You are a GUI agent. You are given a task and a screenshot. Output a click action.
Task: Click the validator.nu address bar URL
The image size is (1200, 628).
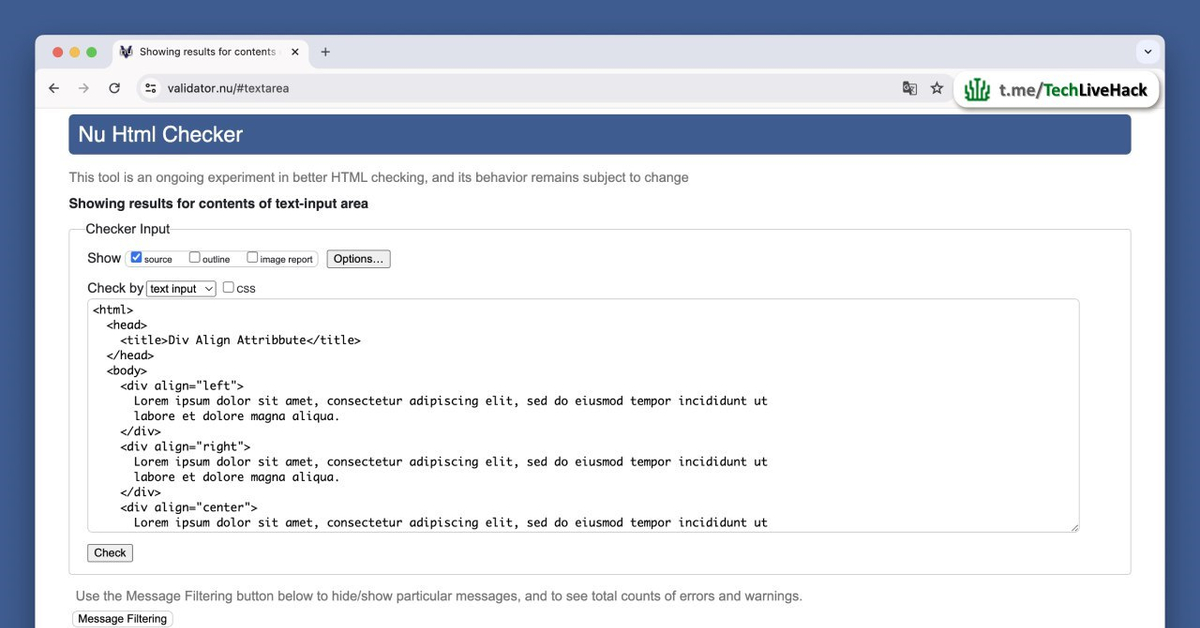point(228,88)
